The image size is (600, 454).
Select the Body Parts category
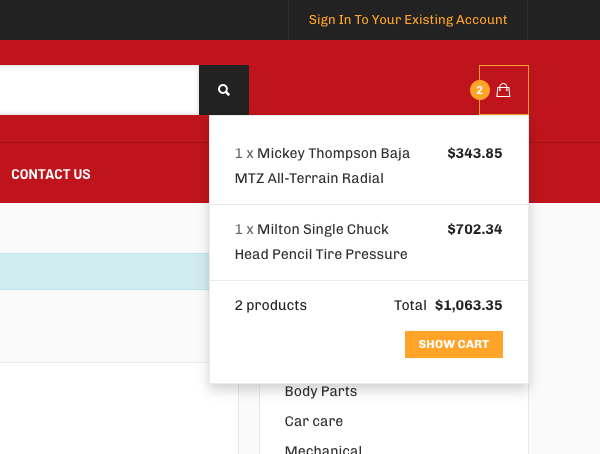point(320,391)
